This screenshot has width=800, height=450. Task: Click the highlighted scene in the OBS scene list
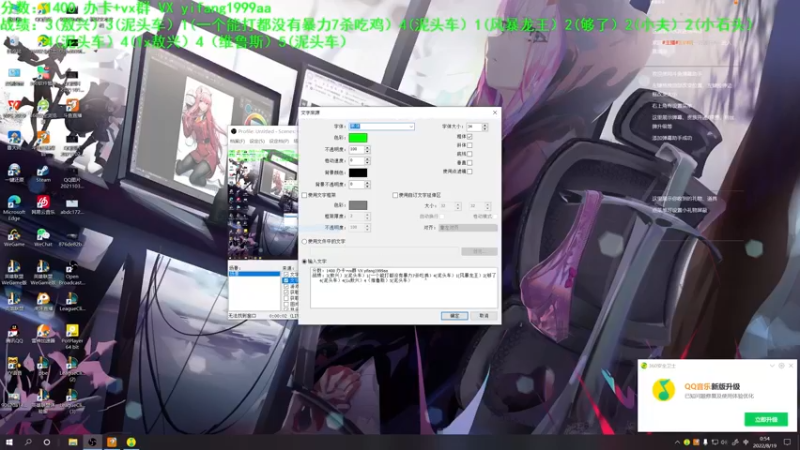pyautogui.click(x=254, y=274)
